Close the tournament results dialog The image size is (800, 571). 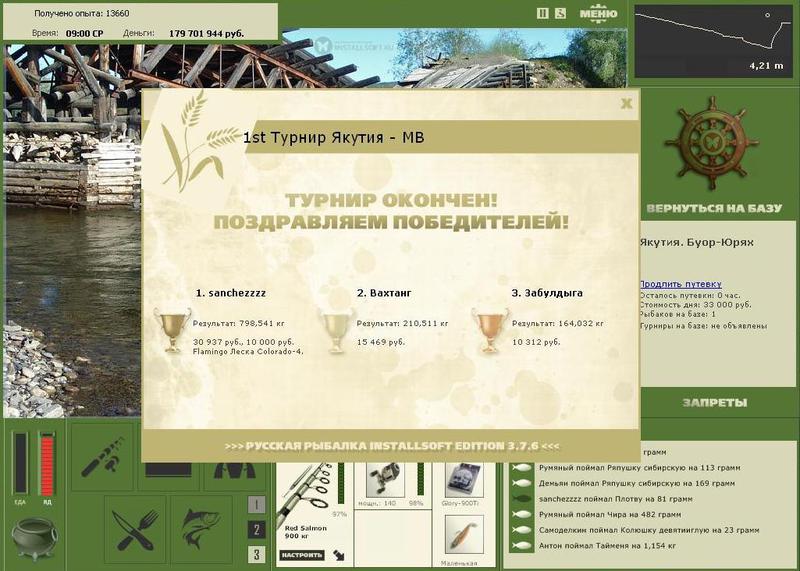[x=626, y=104]
